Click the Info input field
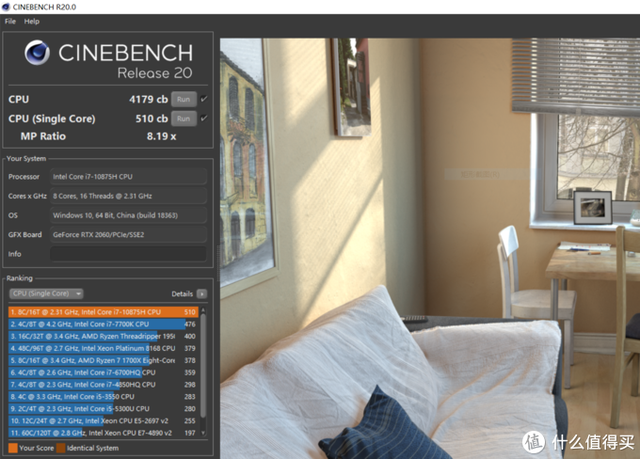 tap(128, 254)
